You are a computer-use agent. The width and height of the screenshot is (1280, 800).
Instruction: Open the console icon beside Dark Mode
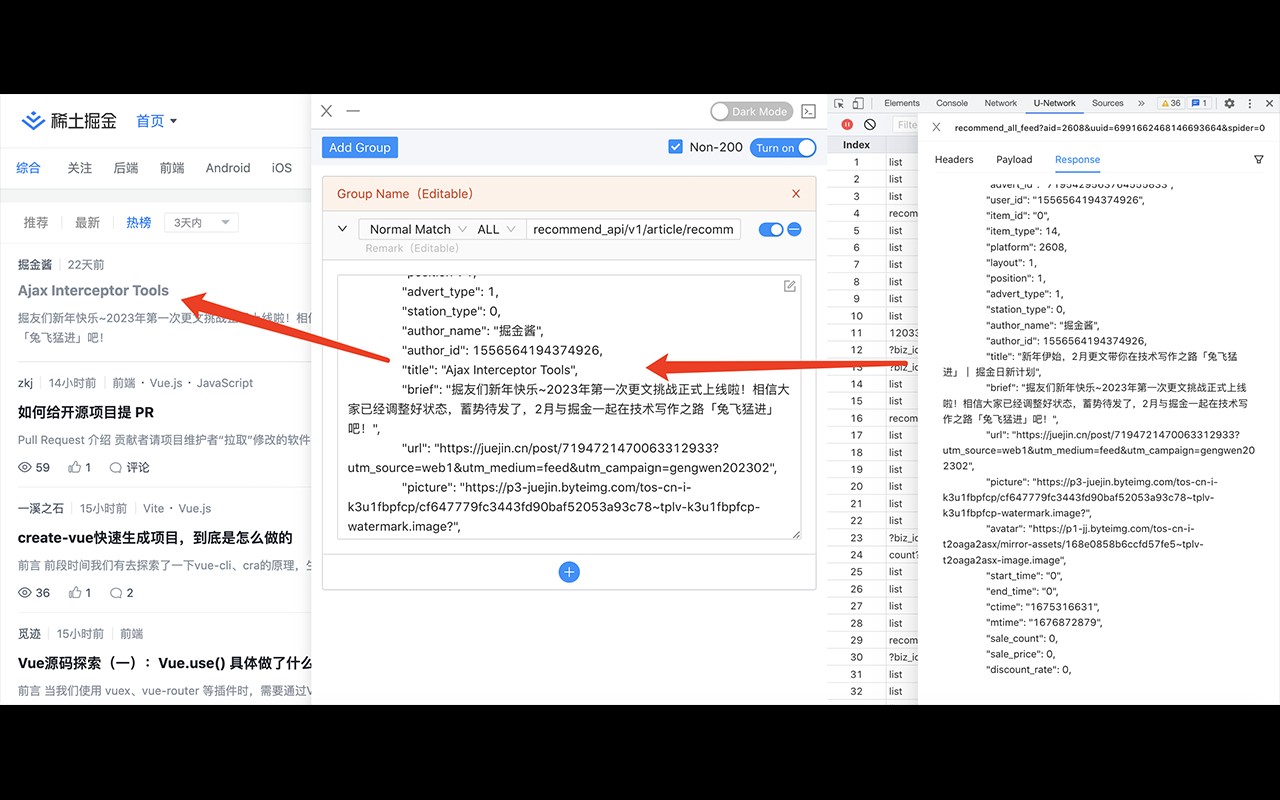pyautogui.click(x=809, y=111)
